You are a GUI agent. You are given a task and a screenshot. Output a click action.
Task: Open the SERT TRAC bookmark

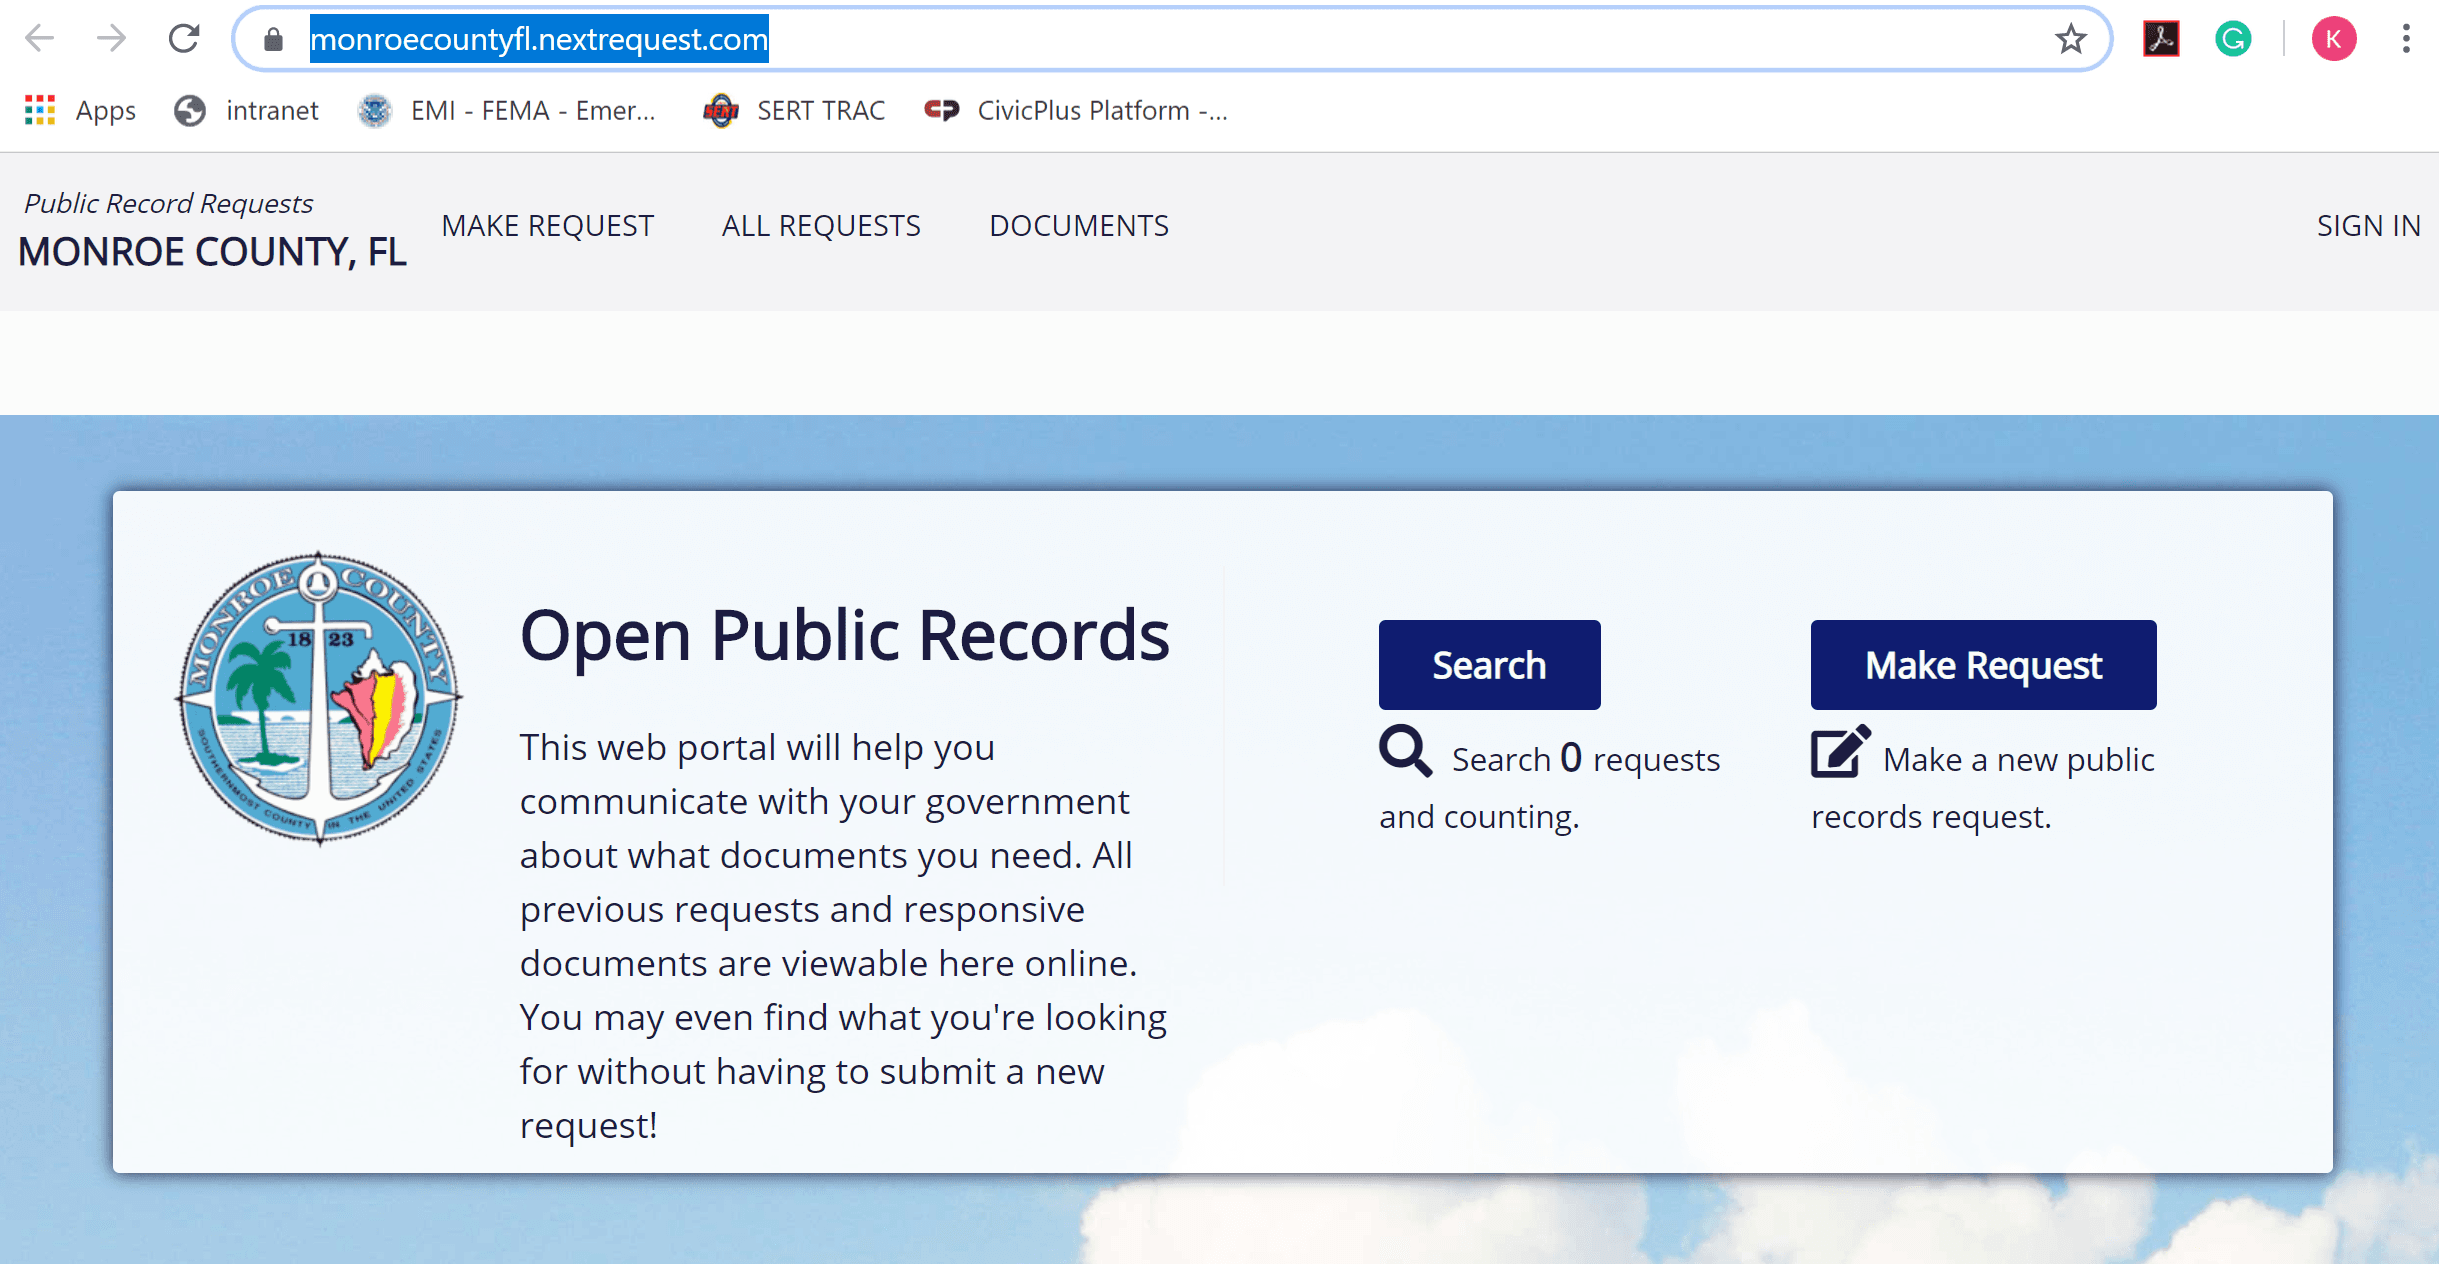coord(795,110)
